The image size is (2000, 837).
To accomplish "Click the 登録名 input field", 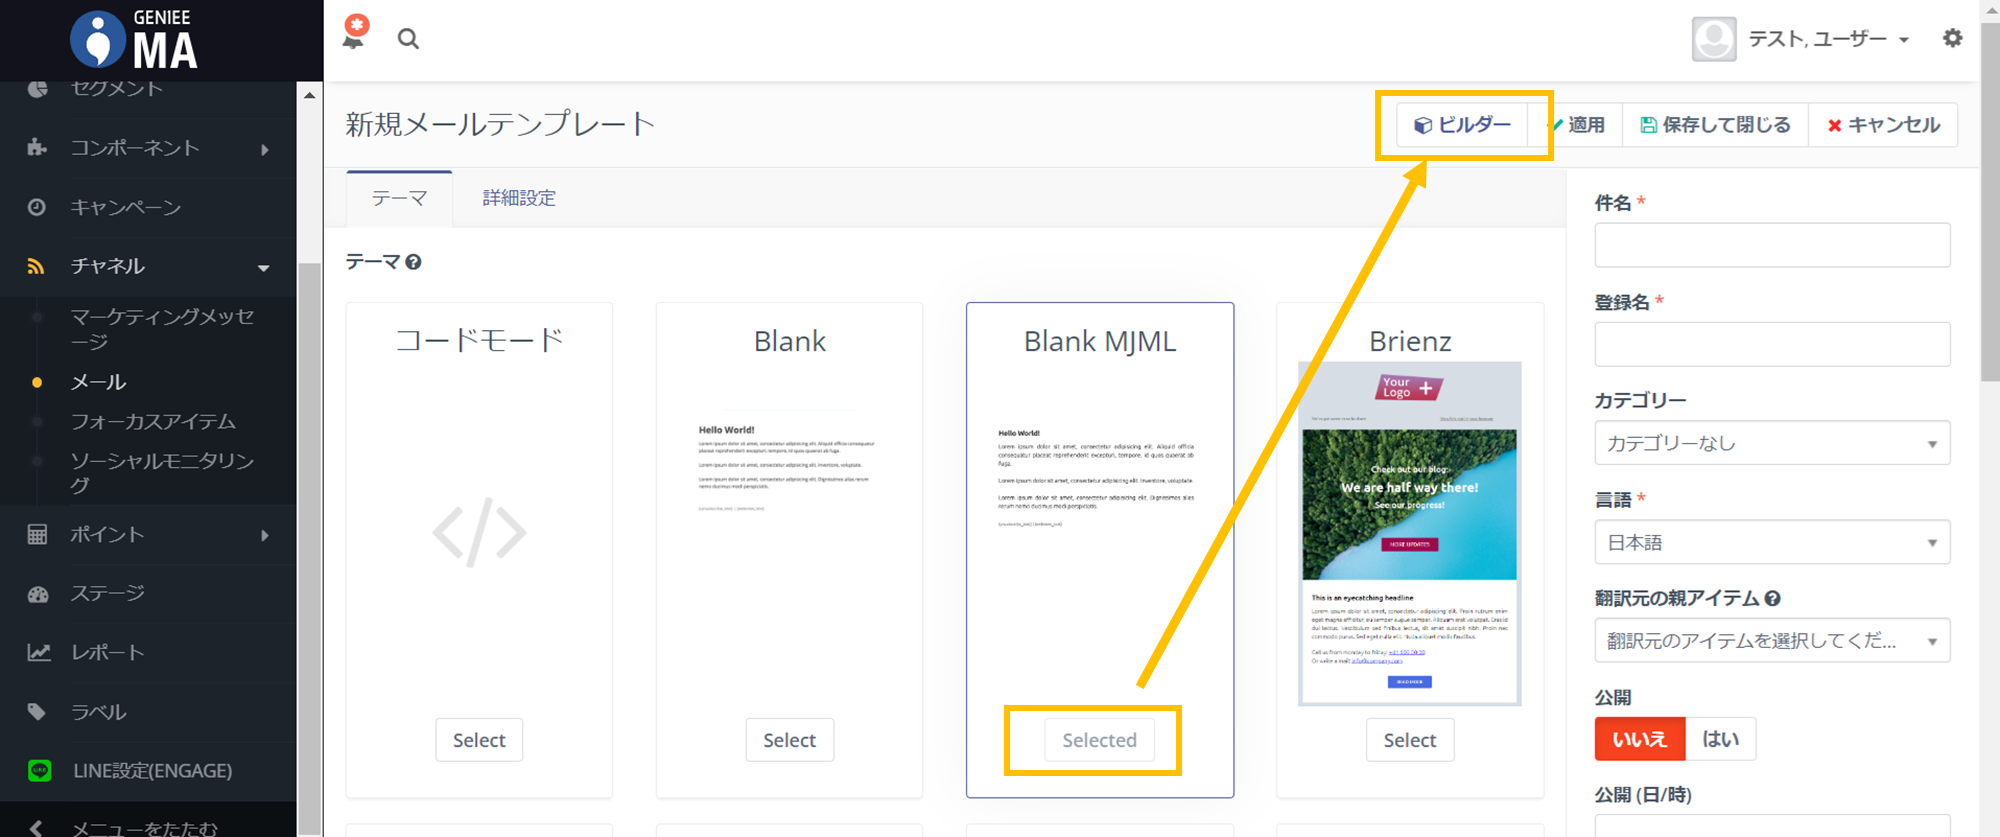I will click(1772, 344).
